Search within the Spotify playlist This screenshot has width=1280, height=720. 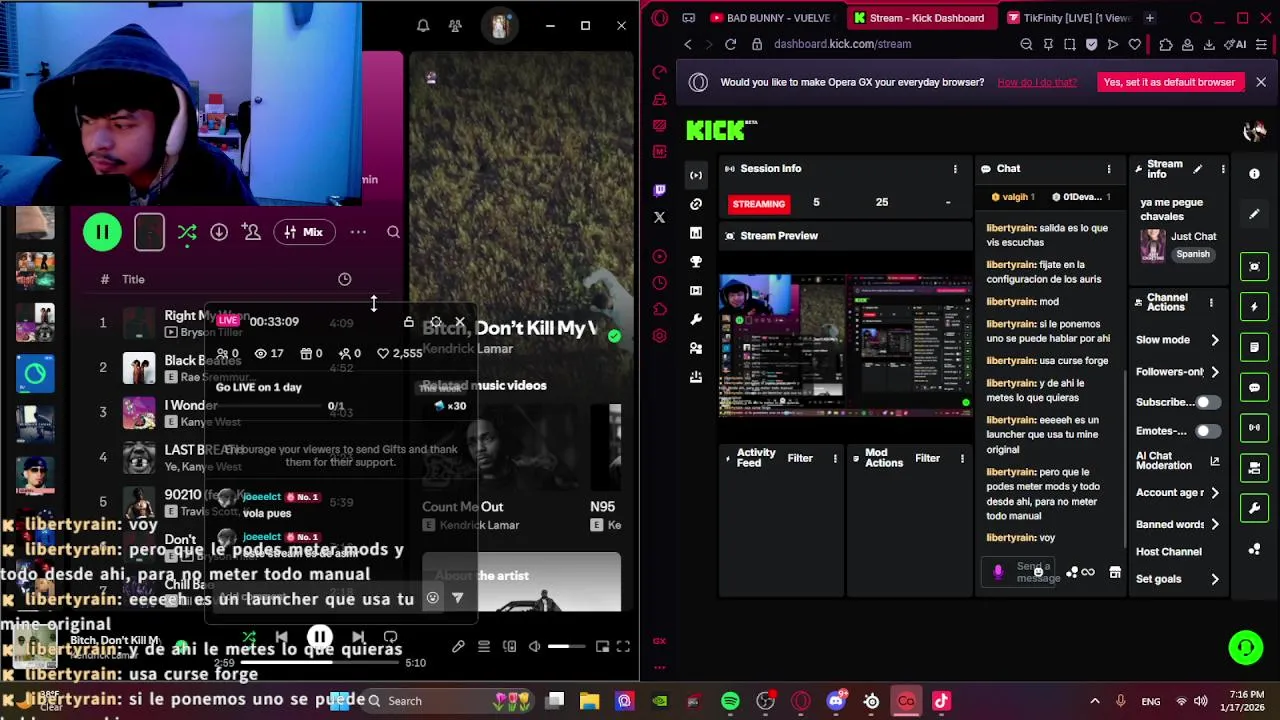tap(393, 232)
